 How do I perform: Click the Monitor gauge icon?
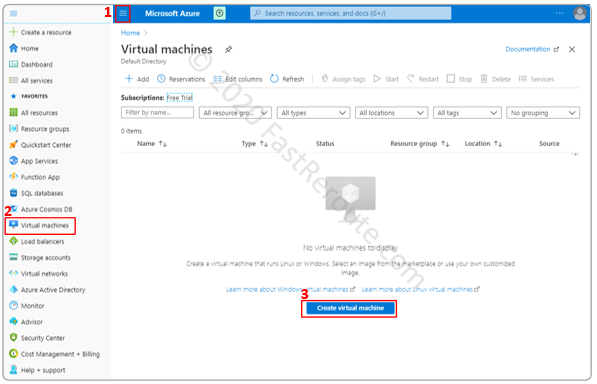13,305
